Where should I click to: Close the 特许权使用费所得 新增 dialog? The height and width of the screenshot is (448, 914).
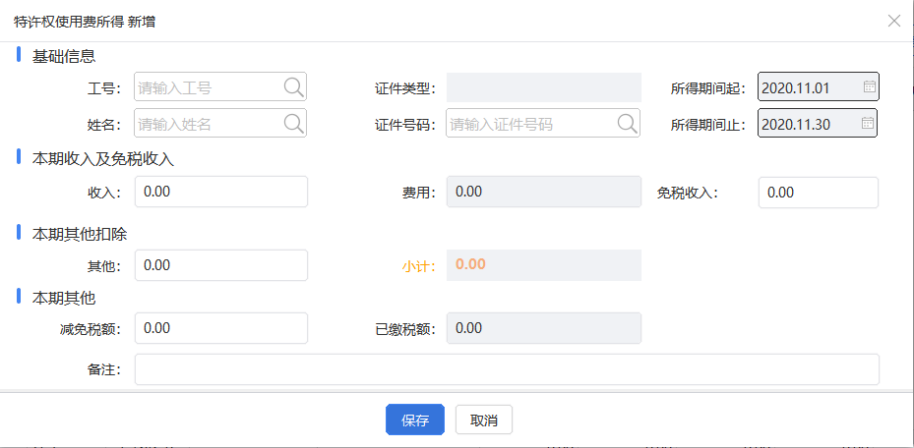click(894, 21)
